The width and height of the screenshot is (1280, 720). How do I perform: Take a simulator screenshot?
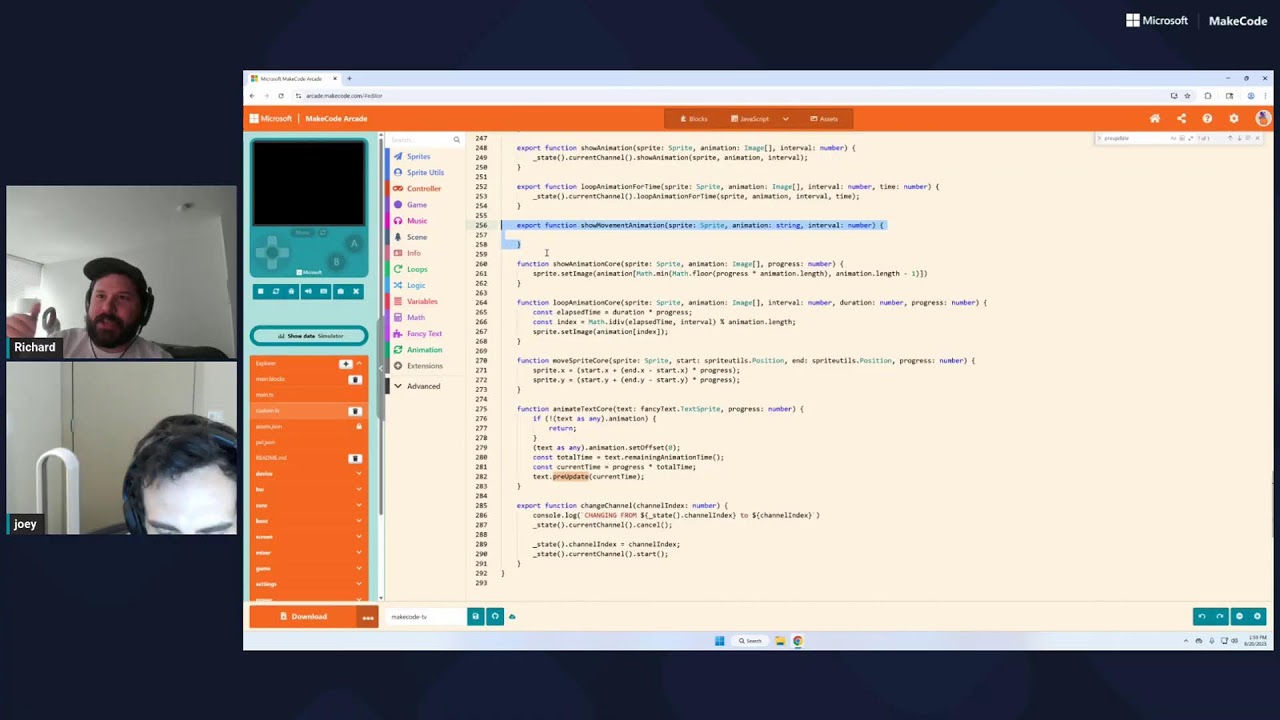340,291
